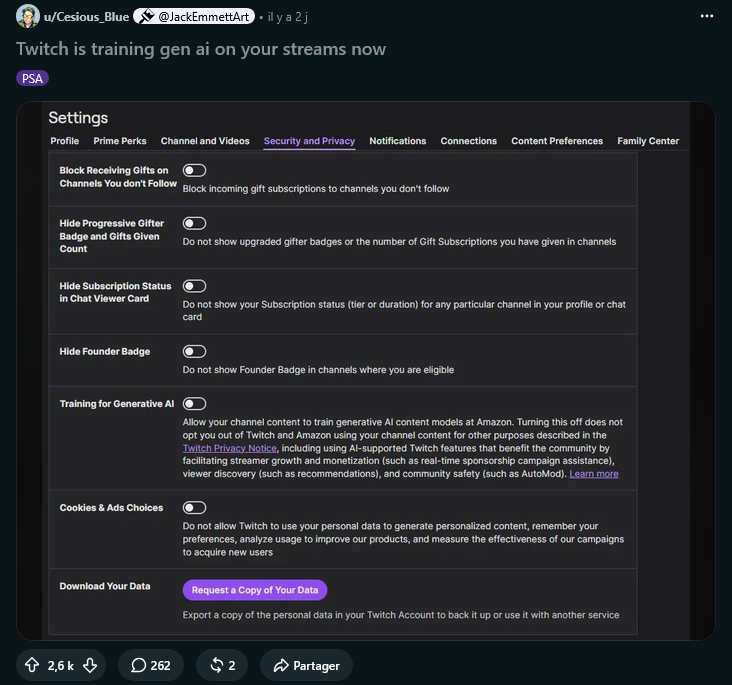Upvote the post with the up arrow
This screenshot has height=685, width=732.
click(32, 665)
